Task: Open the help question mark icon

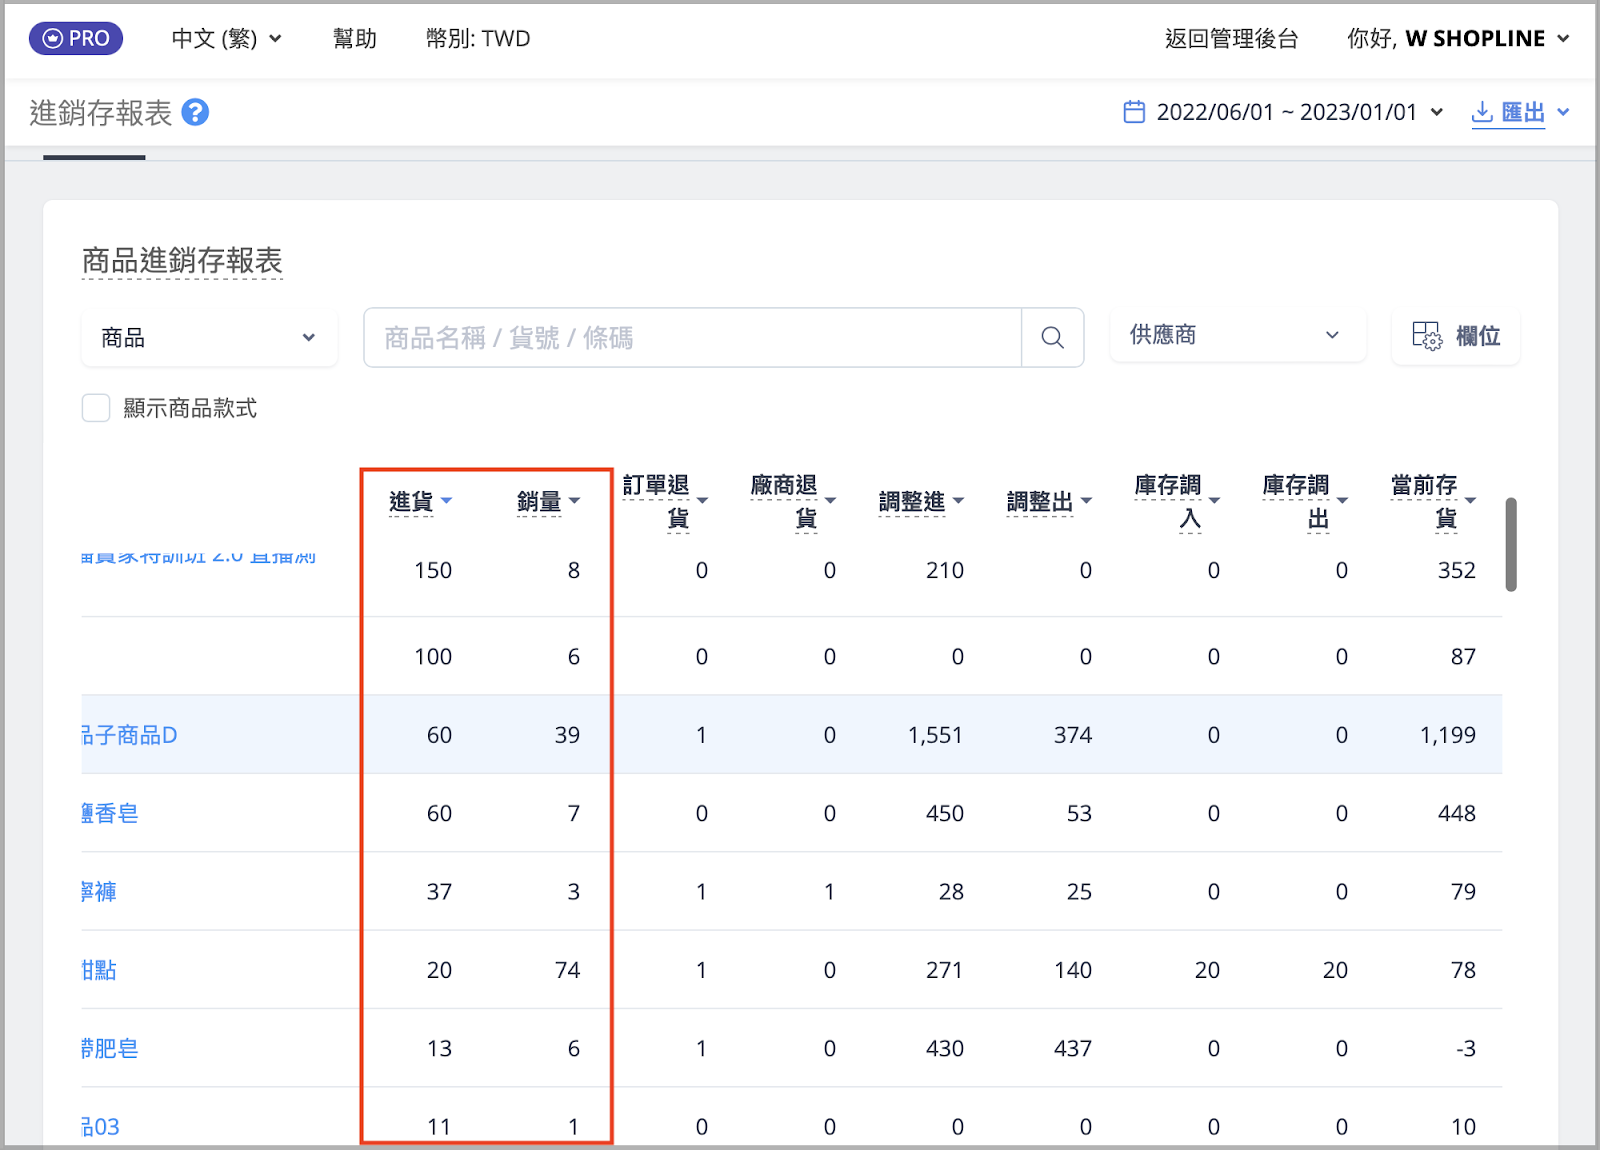Action: [x=196, y=112]
